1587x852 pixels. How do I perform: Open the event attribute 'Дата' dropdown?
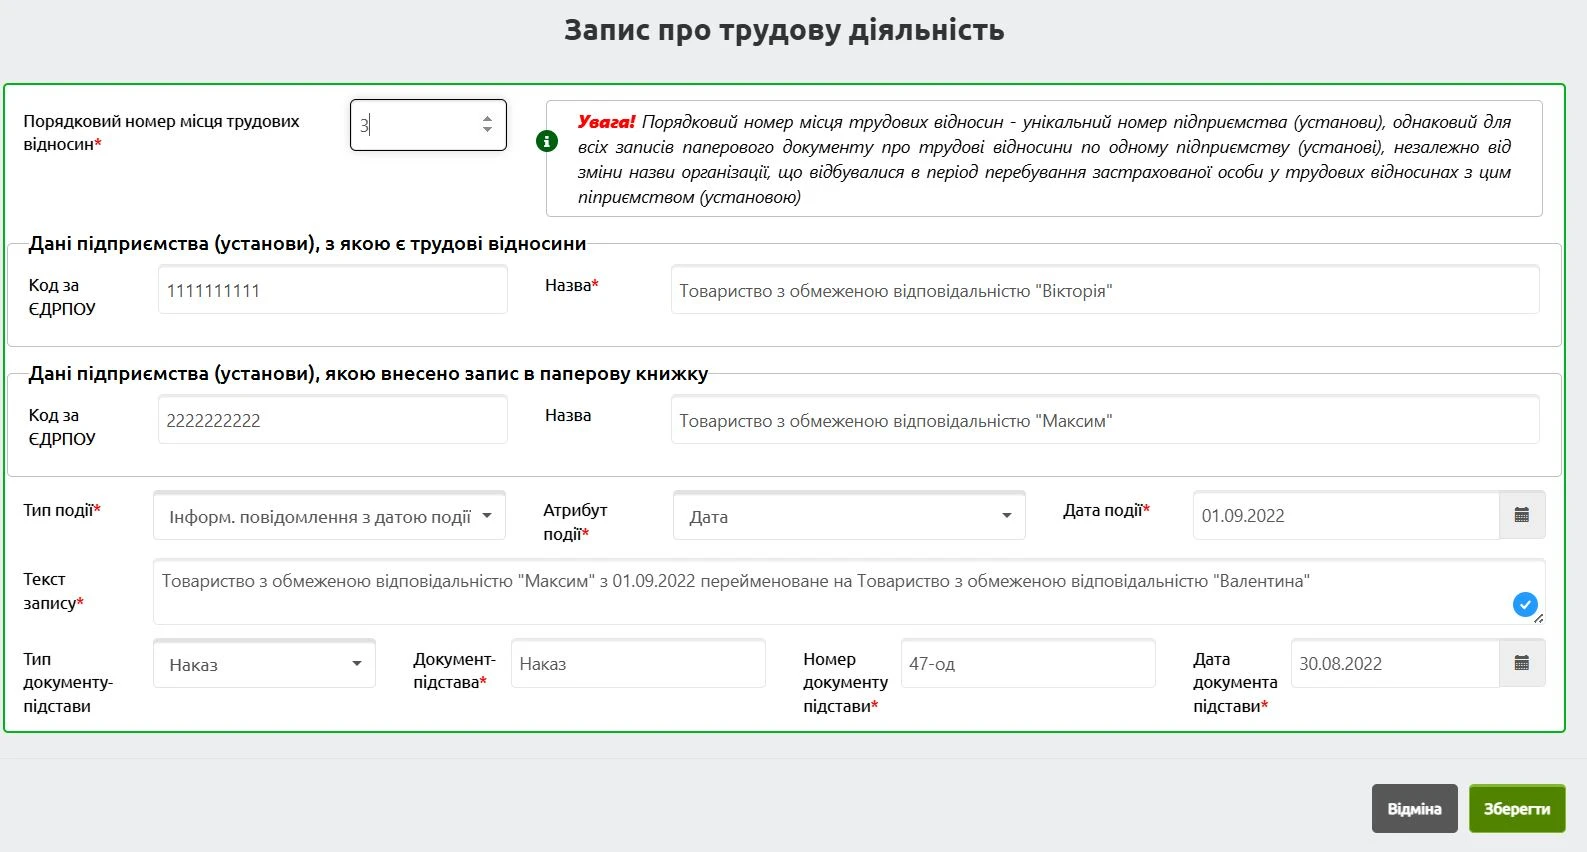848,517
